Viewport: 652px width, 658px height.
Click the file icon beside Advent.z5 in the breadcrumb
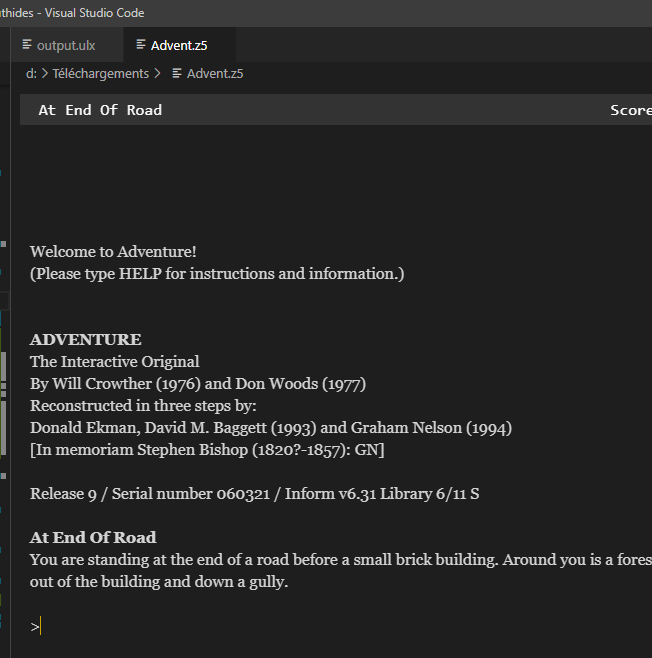[177, 74]
